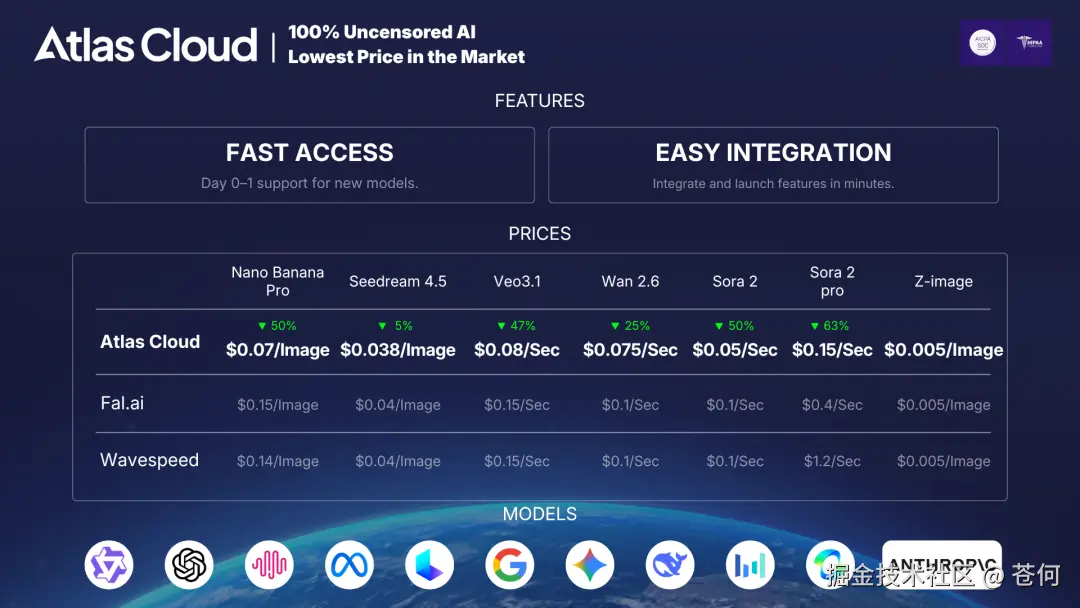
Task: Click the Atlas Cloud logo
Action: pyautogui.click(x=146, y=45)
